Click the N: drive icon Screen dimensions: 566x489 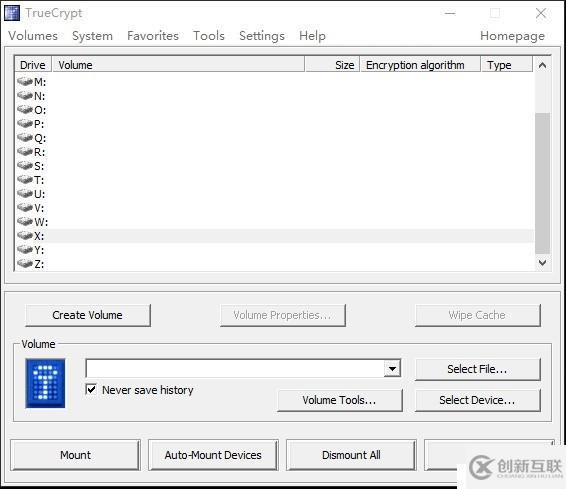point(25,96)
